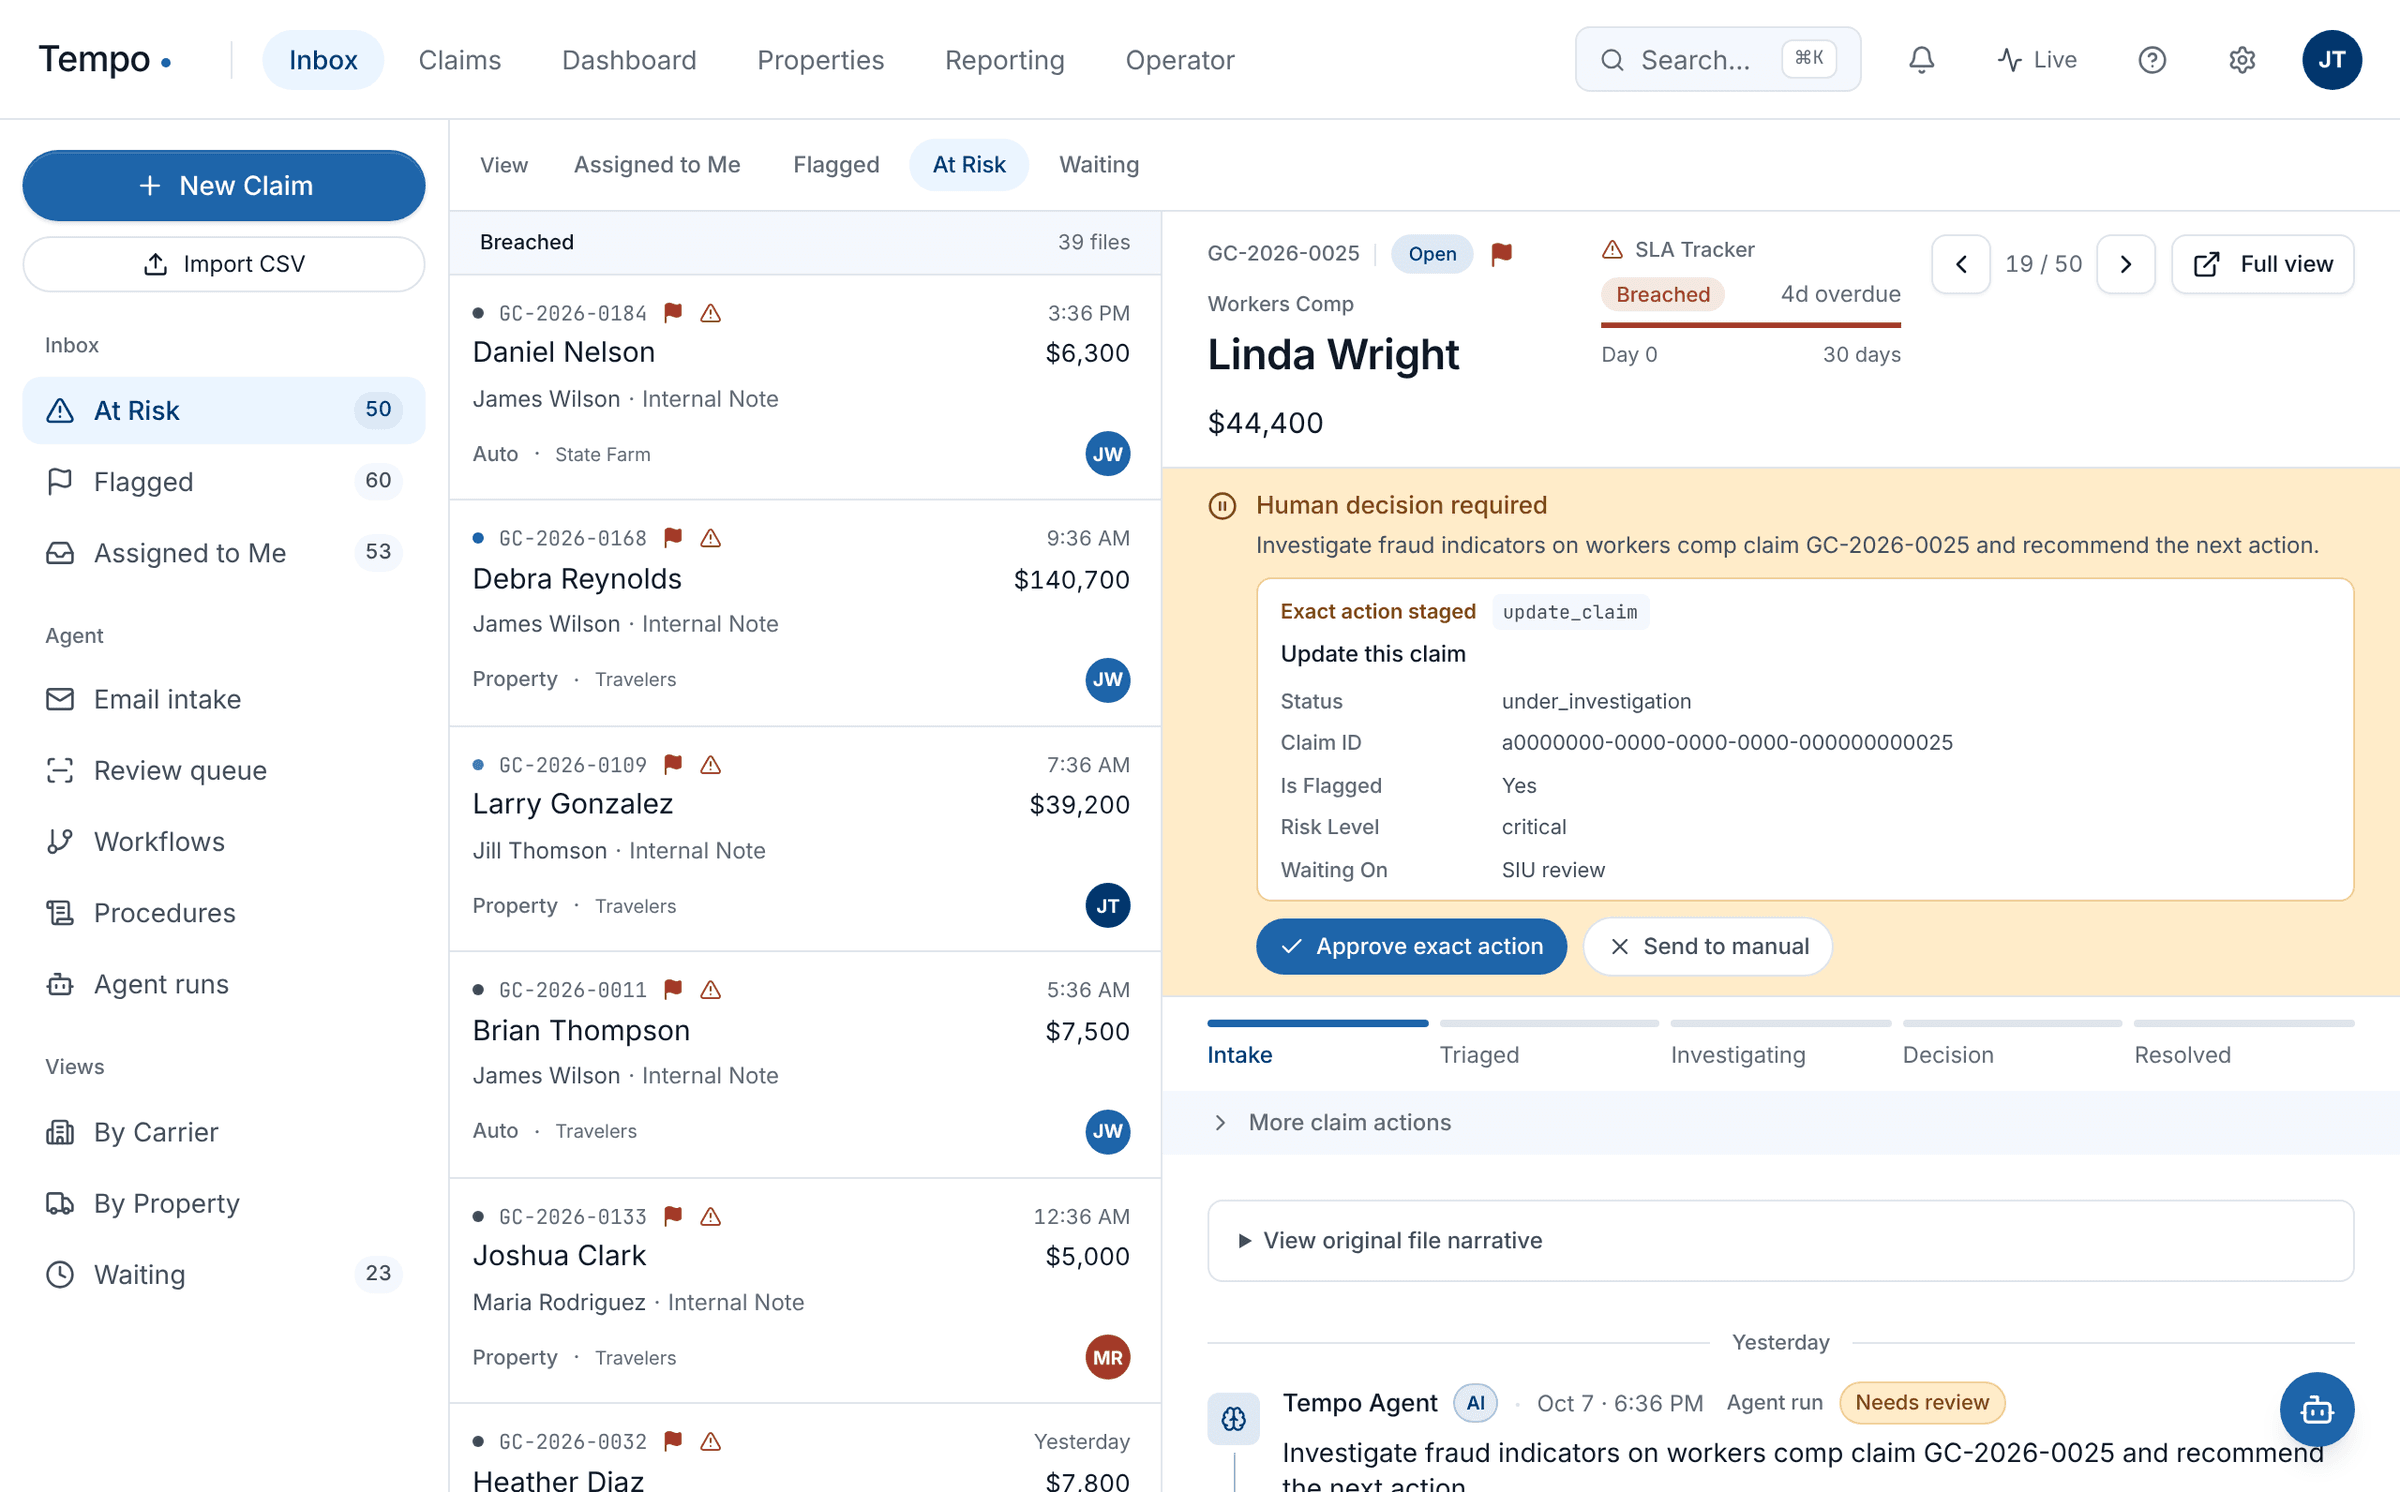Go to previous claim arrow

pyautogui.click(x=1961, y=264)
